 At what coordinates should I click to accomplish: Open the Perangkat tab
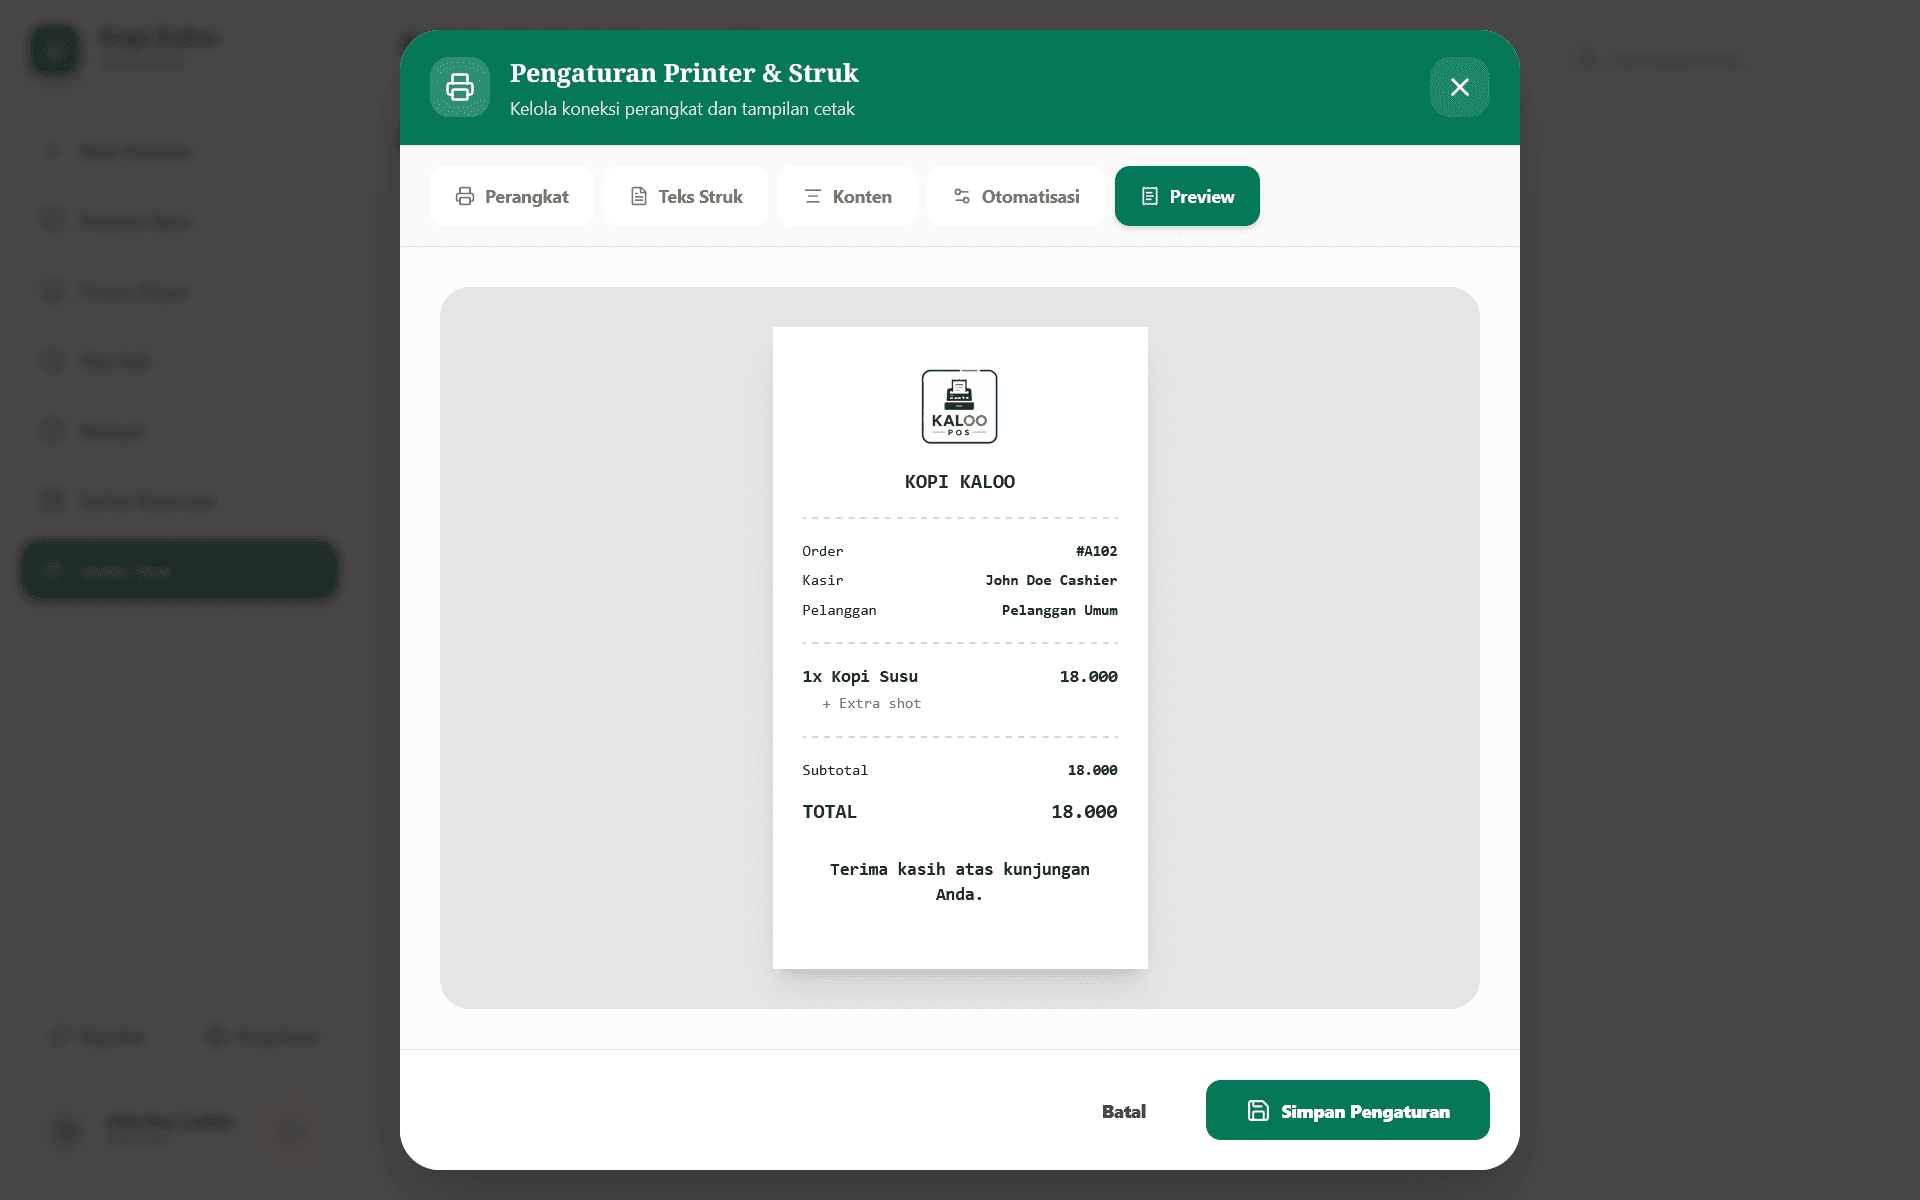click(x=512, y=196)
